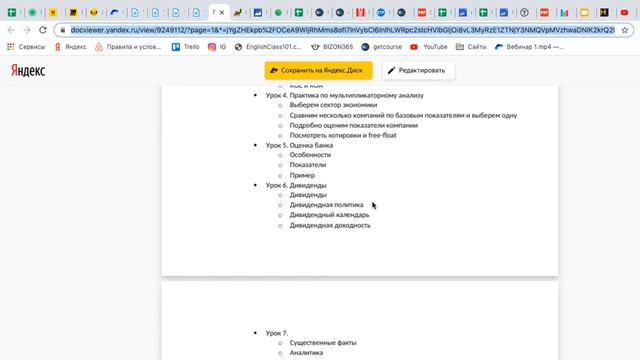Open the YouTube bookmark in the bar
The height and width of the screenshot is (360, 640).
(x=429, y=47)
